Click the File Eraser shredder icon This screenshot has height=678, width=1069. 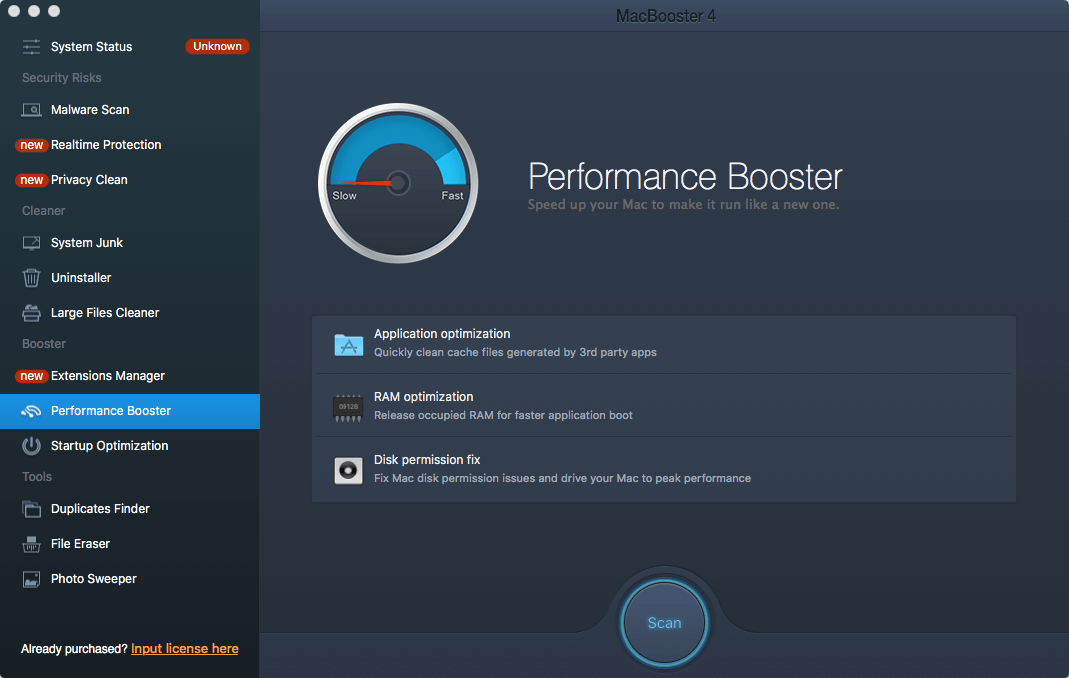pos(32,544)
